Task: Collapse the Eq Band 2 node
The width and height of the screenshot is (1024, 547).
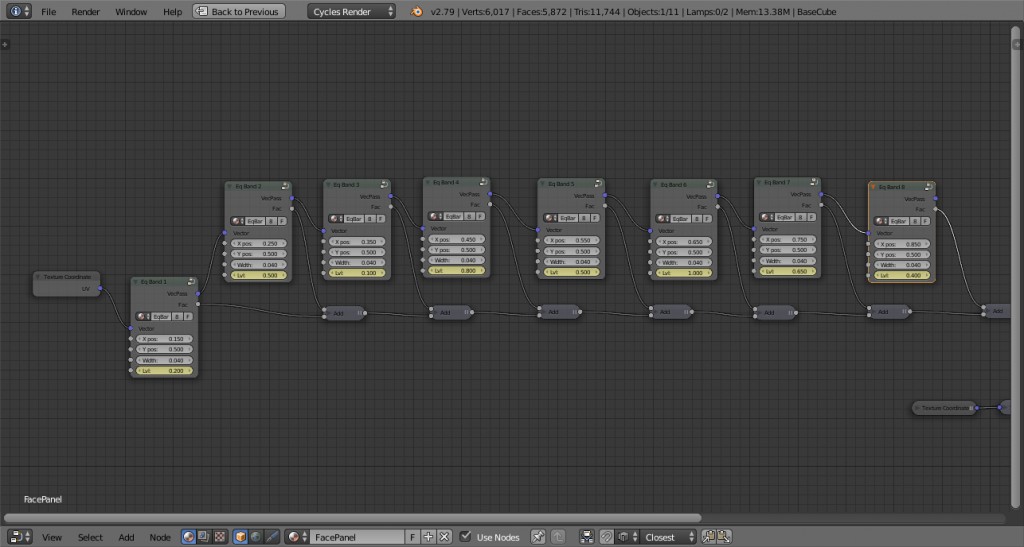Action: 230,187
